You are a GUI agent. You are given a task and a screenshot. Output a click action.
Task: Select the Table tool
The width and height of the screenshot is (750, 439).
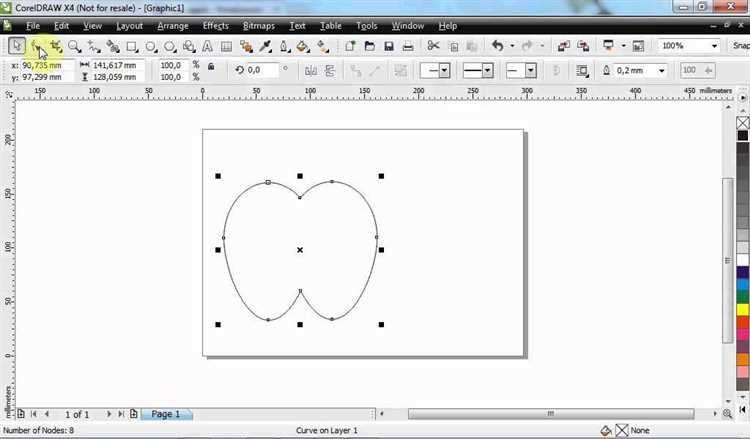[227, 46]
